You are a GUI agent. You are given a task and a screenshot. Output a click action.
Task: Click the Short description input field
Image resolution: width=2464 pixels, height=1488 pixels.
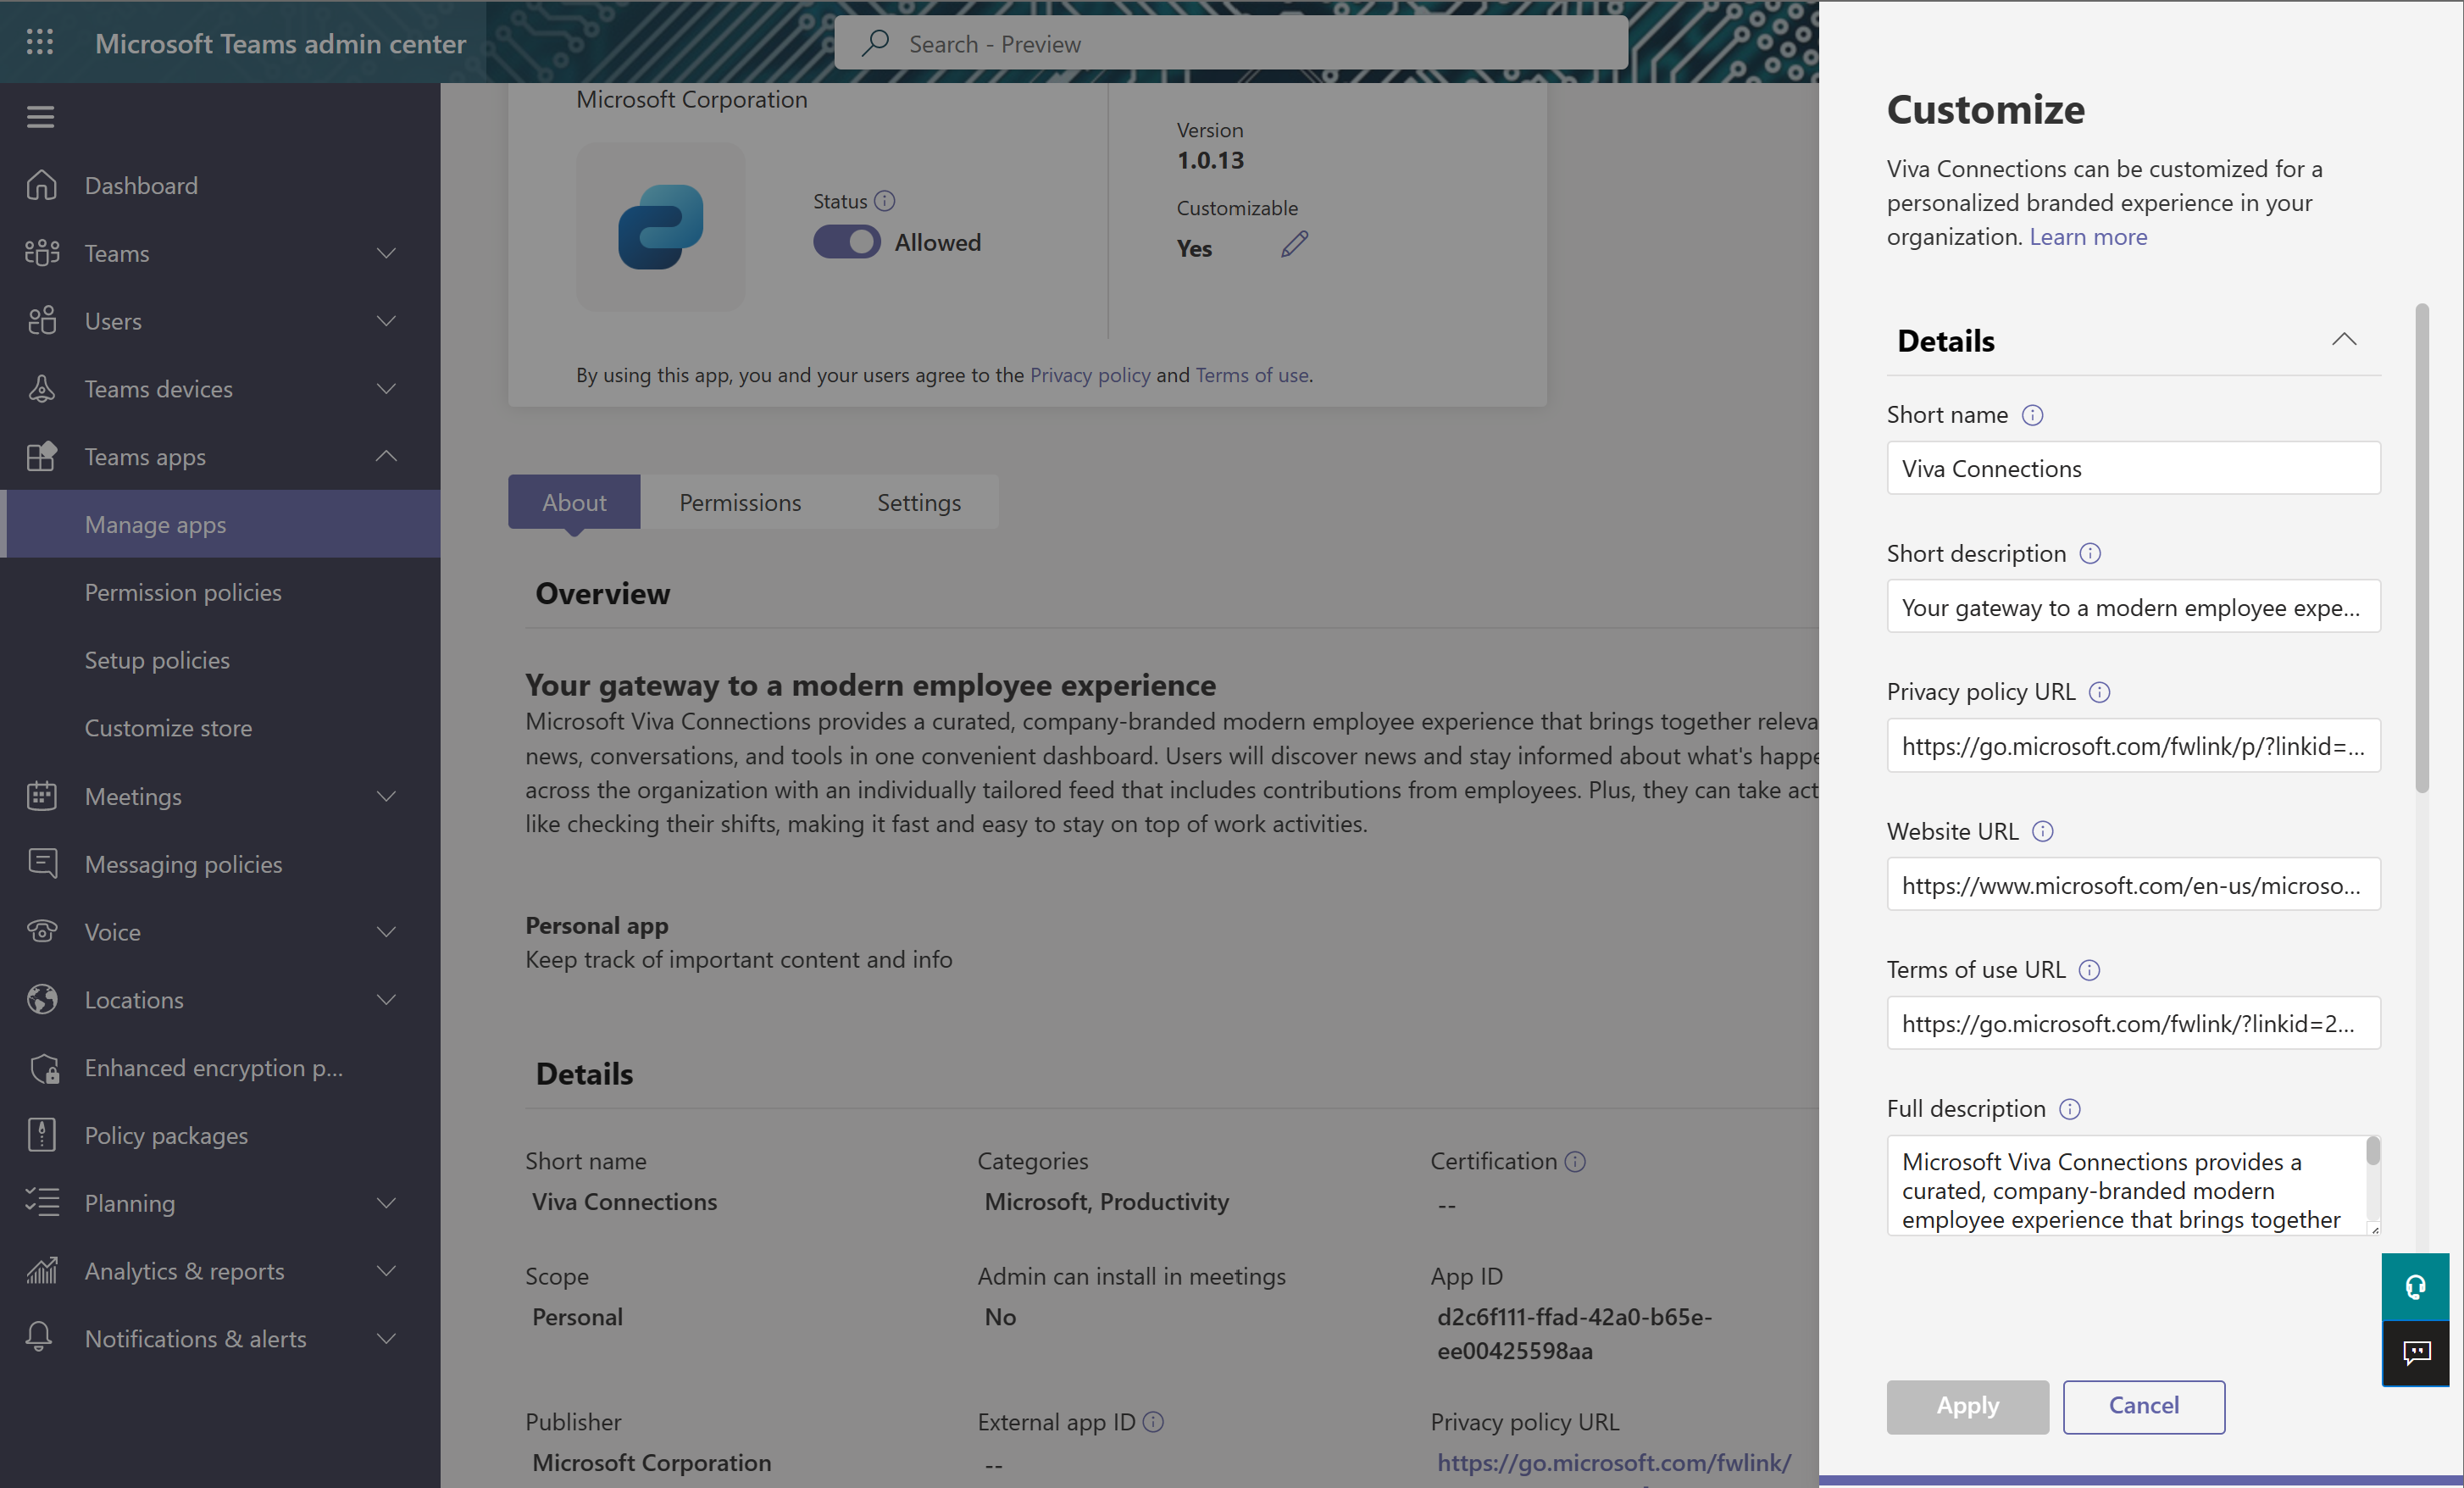click(x=2133, y=607)
